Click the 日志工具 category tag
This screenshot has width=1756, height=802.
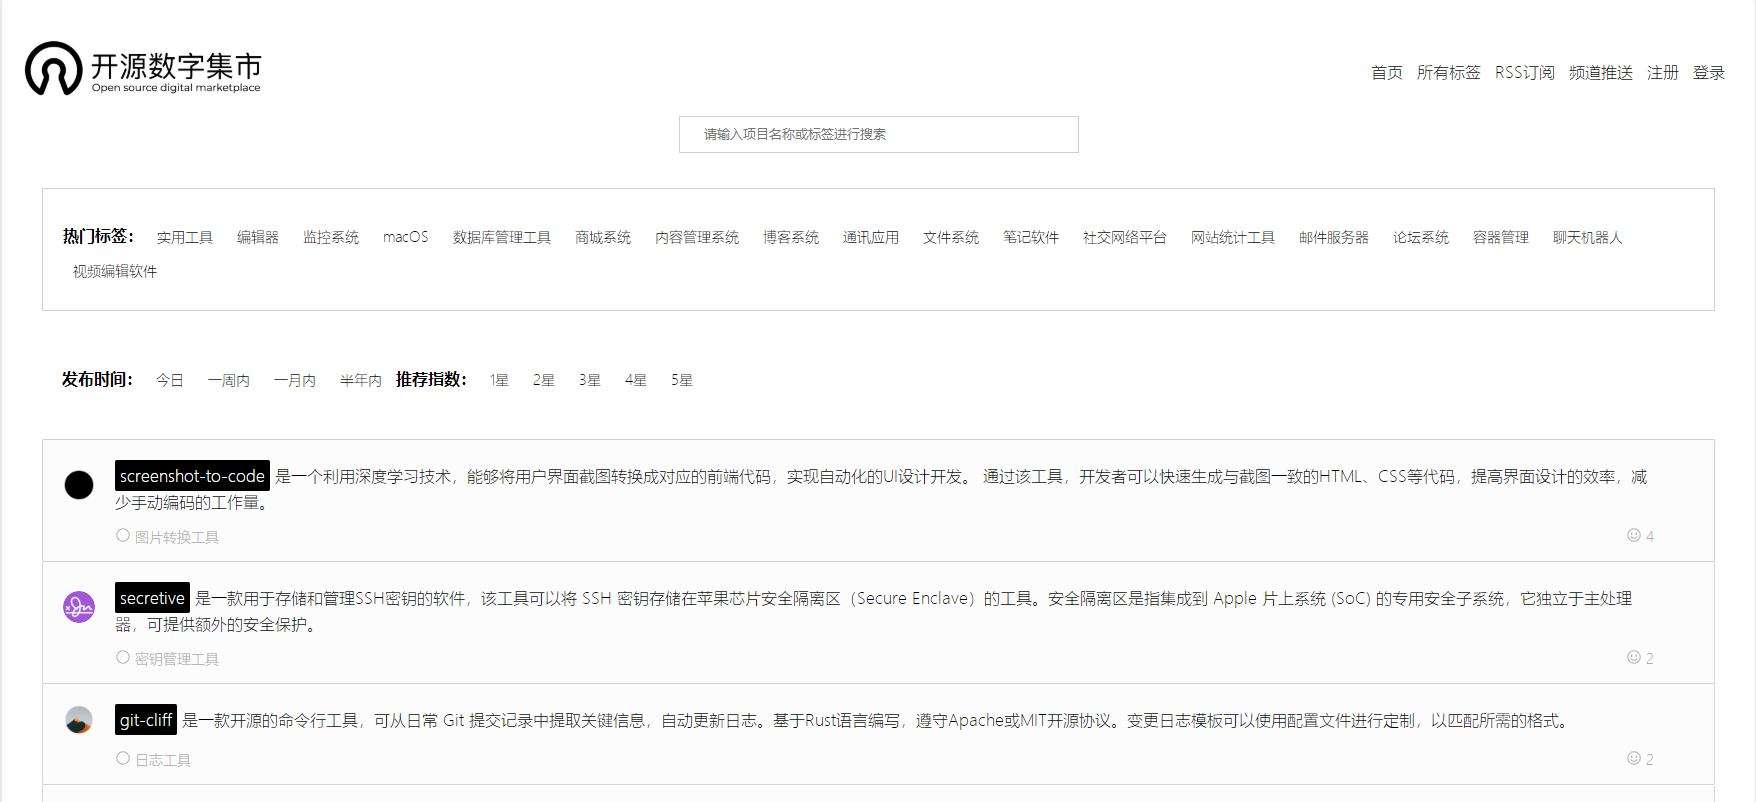pos(163,760)
